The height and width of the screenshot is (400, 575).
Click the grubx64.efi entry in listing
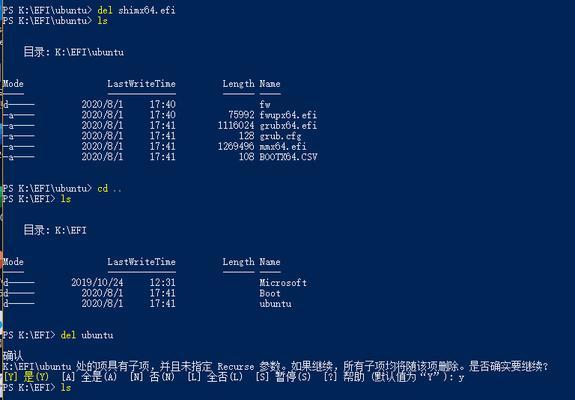[288, 125]
